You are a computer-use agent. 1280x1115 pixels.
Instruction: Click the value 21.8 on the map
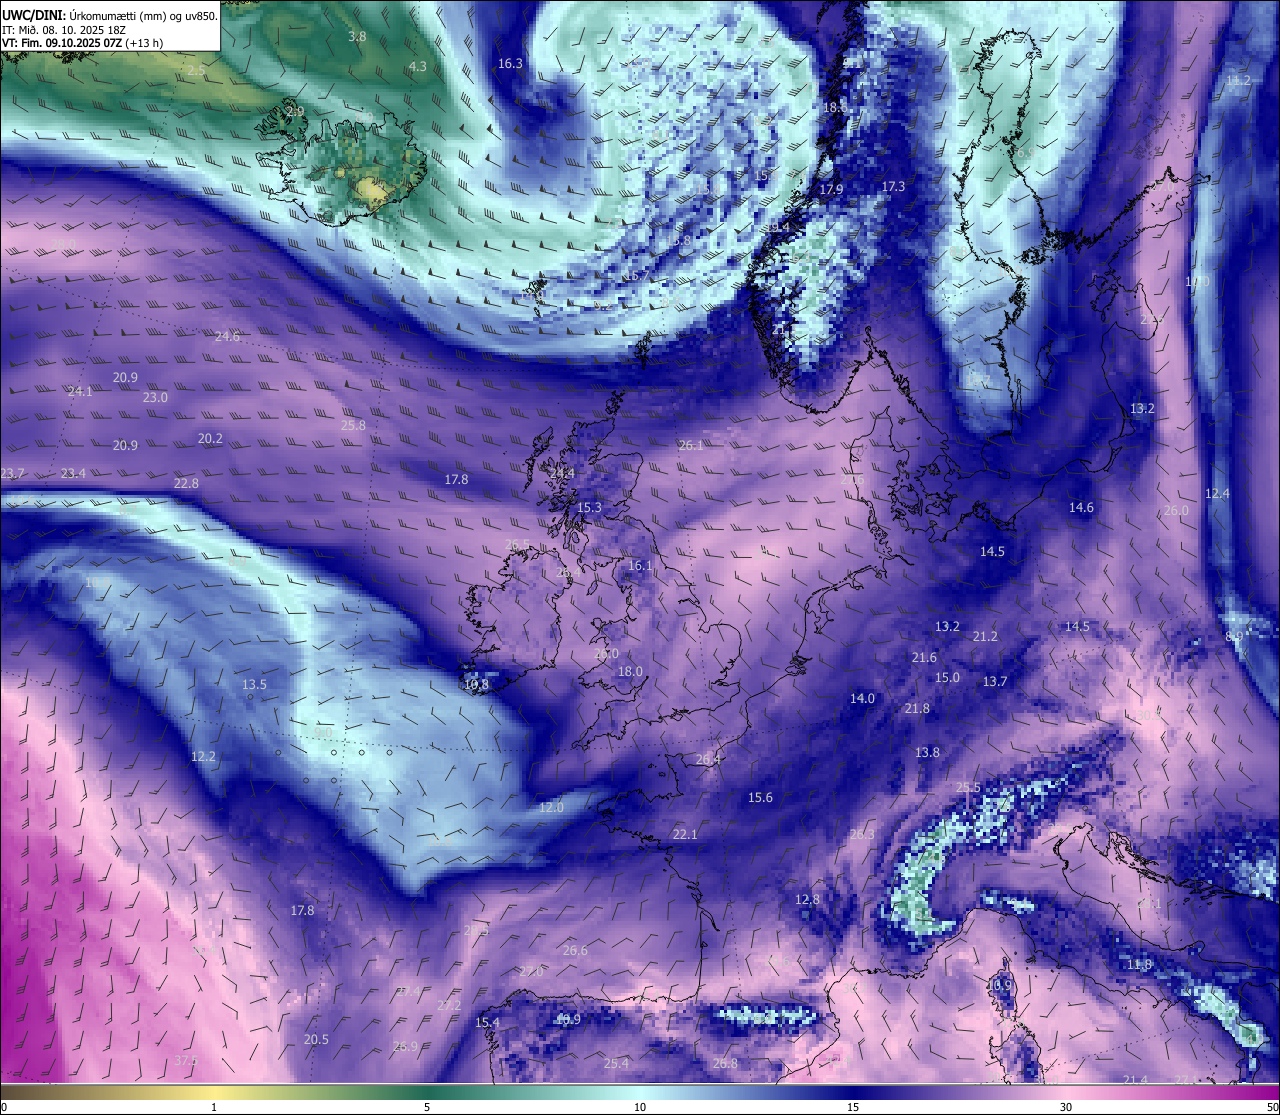coord(917,708)
